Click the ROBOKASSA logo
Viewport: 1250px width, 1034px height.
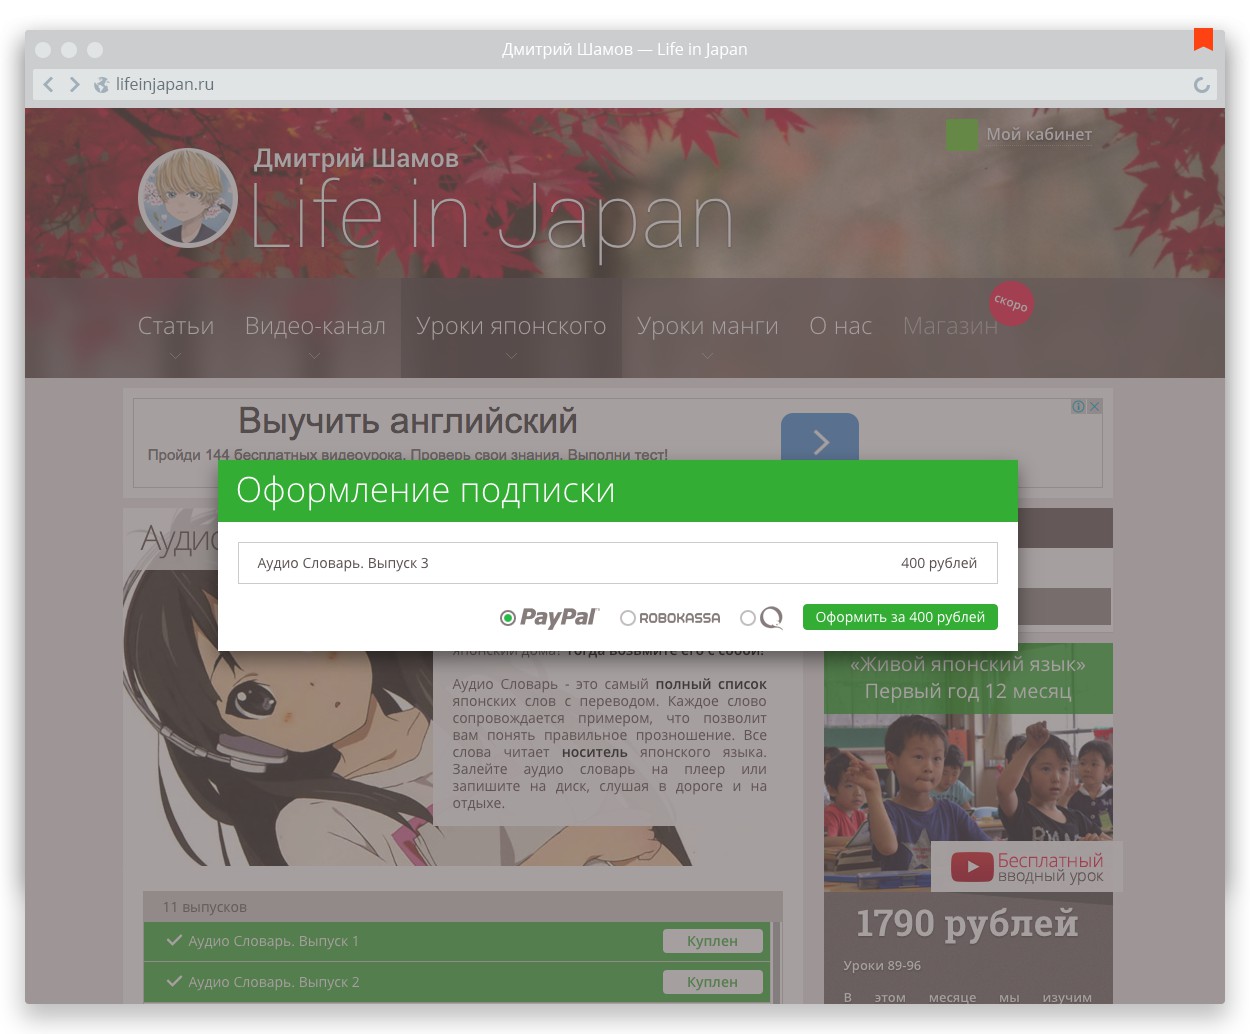pyautogui.click(x=679, y=618)
